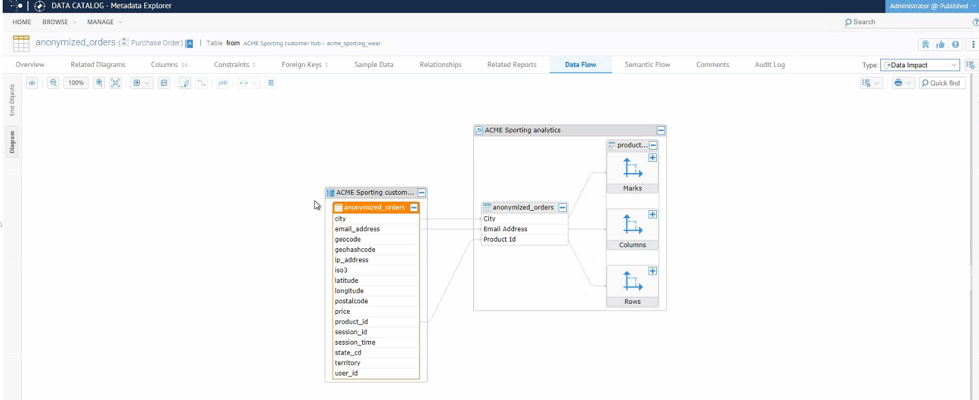Click the thumbs-up endorse icon
Screen dimensions: 979x400
click(x=940, y=44)
